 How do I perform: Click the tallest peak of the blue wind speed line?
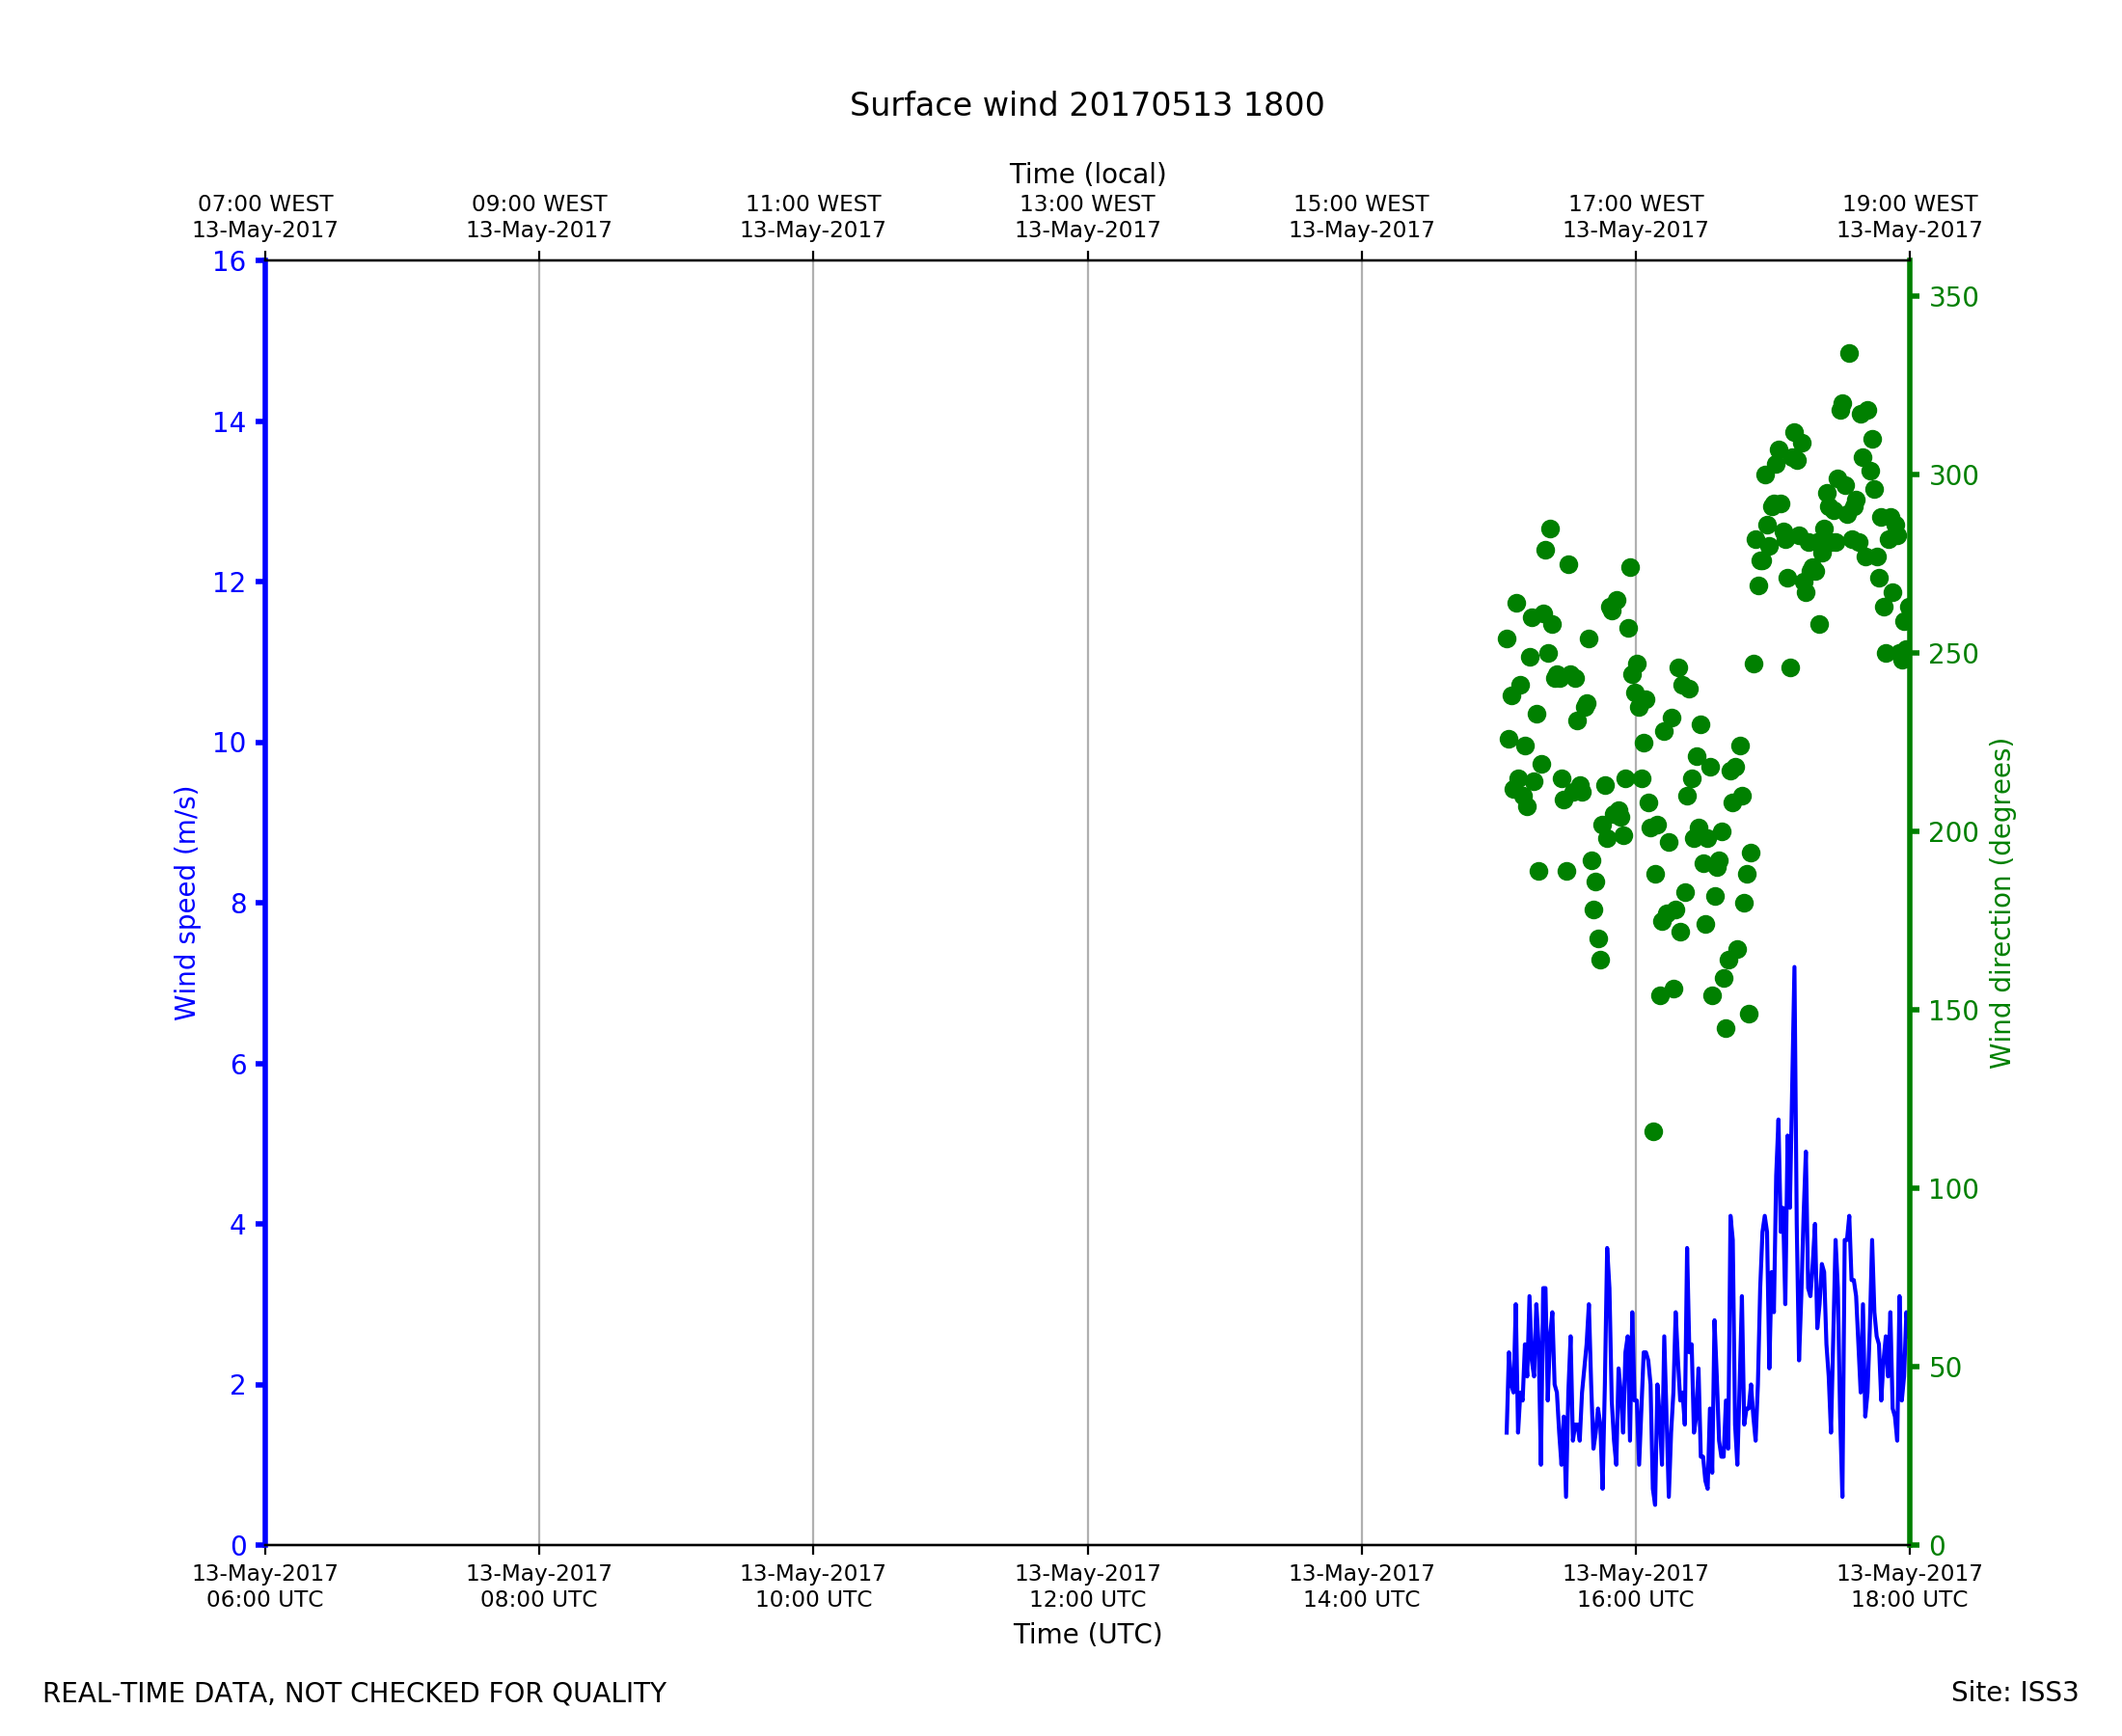pyautogui.click(x=1794, y=969)
